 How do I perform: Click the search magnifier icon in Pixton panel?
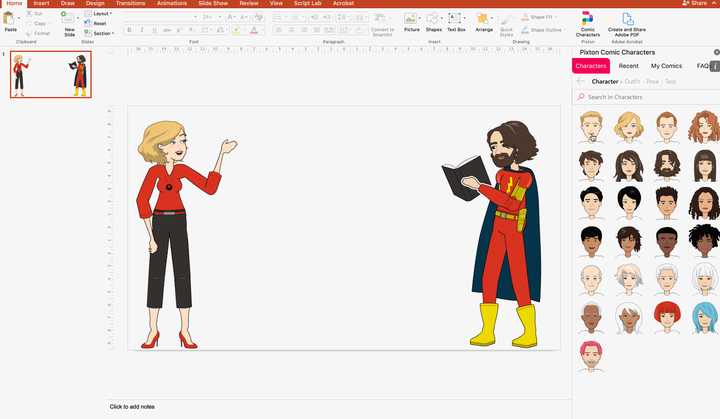(581, 97)
